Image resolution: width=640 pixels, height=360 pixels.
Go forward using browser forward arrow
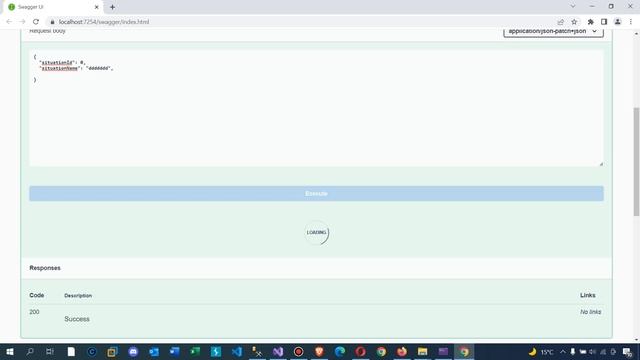22,22
